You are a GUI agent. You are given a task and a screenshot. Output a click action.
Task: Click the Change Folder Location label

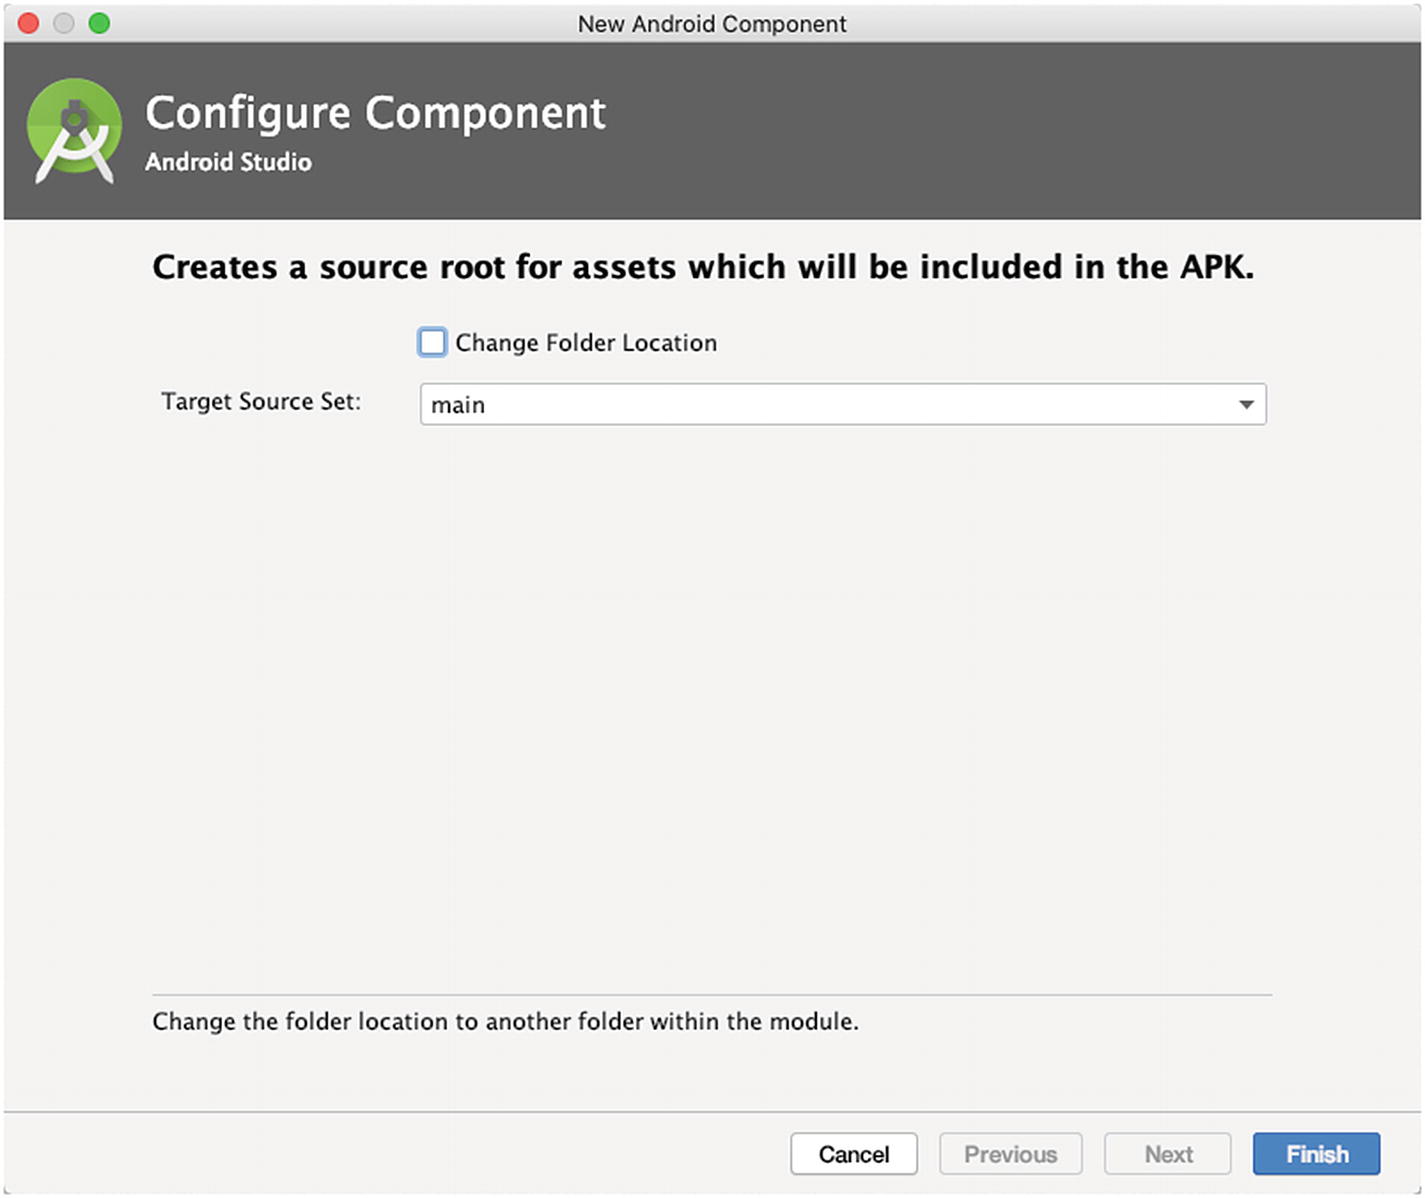click(586, 343)
